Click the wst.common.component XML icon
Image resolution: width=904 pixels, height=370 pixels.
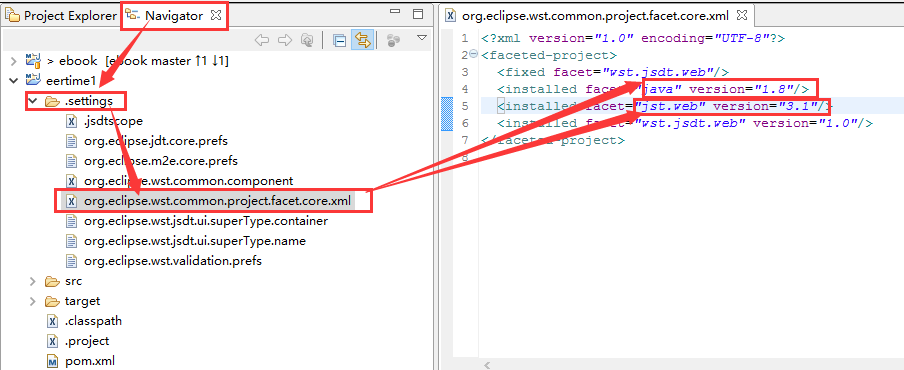pos(71,181)
